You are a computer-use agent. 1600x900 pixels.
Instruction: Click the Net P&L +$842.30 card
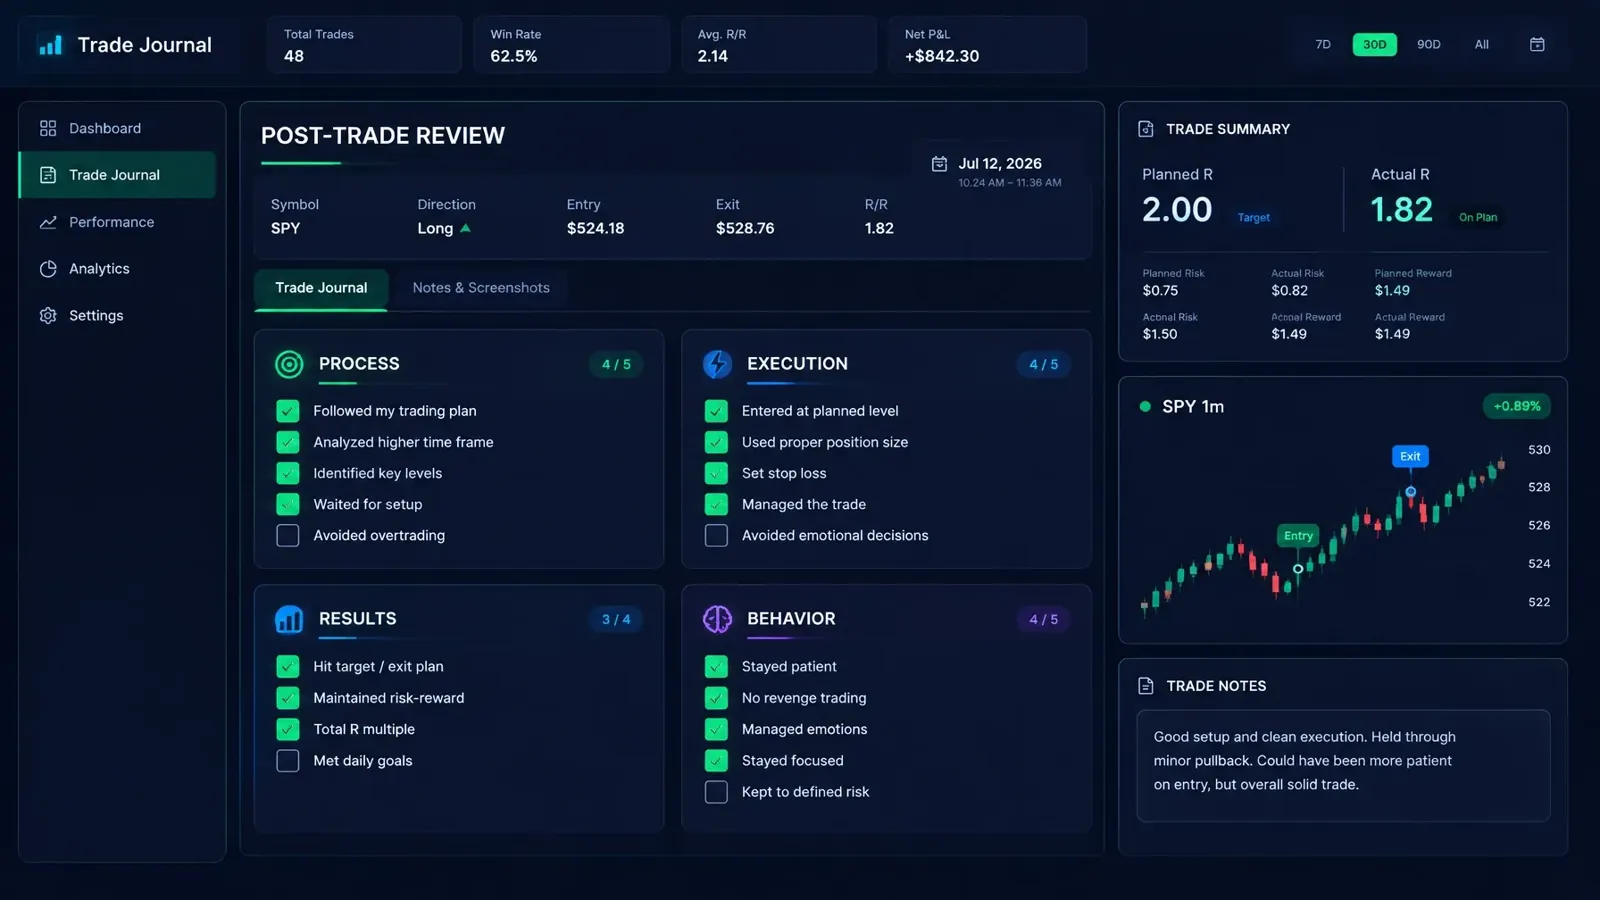[987, 45]
